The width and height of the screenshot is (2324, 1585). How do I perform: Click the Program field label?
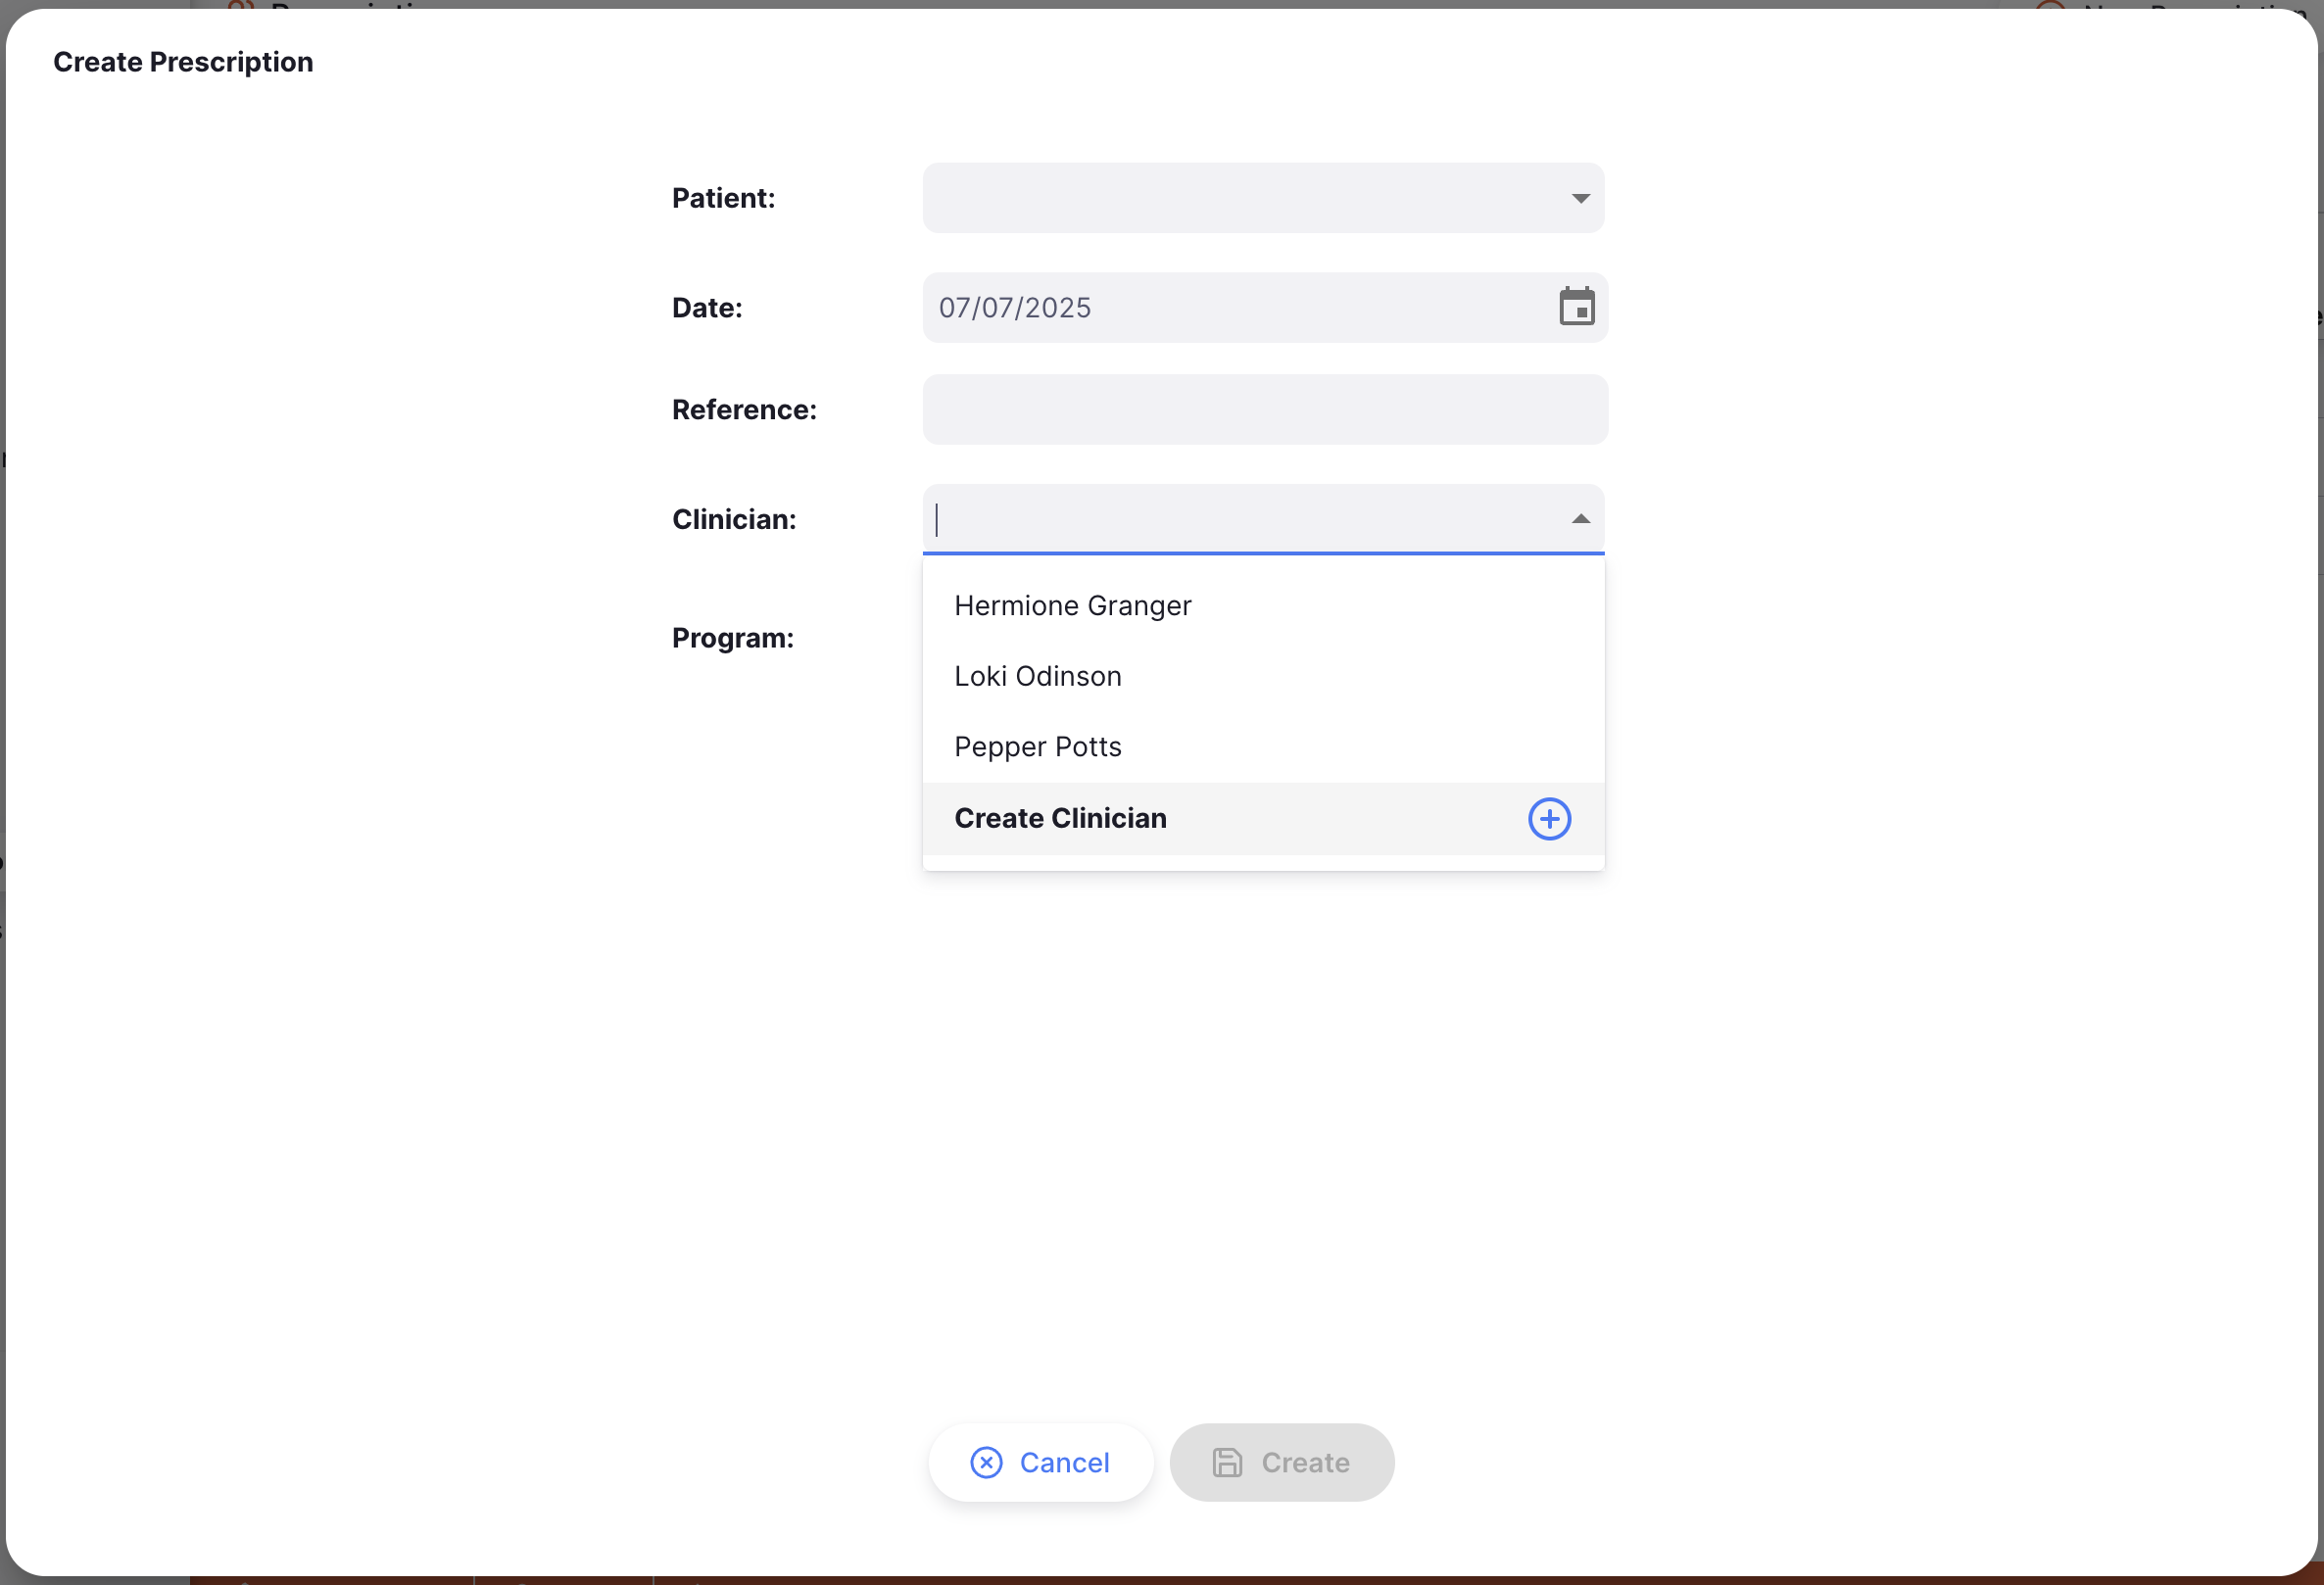click(x=732, y=638)
